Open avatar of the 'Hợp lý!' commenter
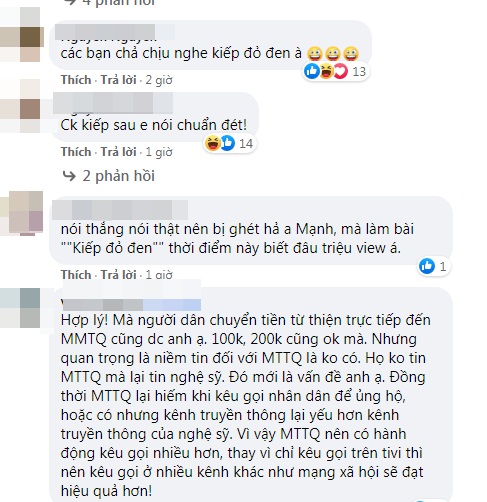Viewport: 487px width, 502px height. coord(21,308)
